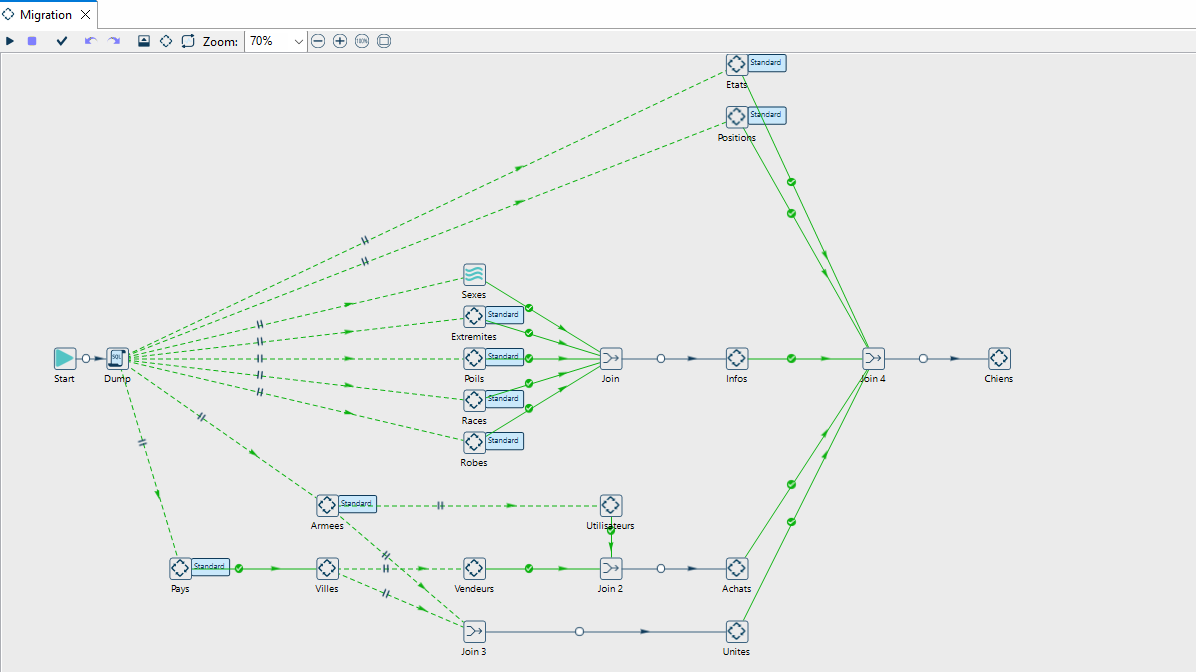Viewport: 1196px width, 672px height.
Task: Switch to the Migration tab
Action: click(x=45, y=15)
